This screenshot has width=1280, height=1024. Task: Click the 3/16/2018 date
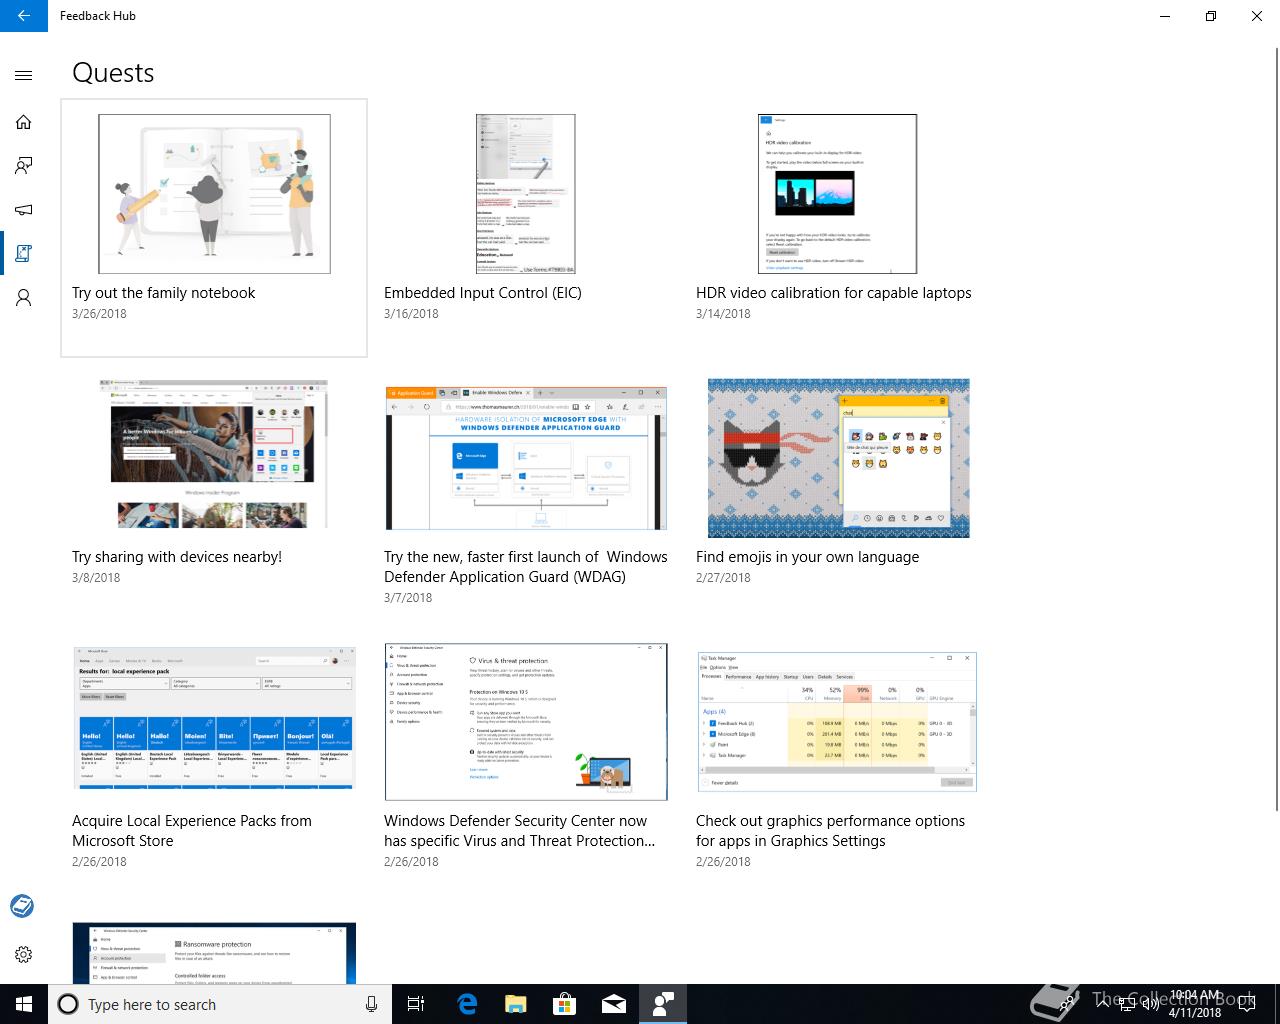[411, 314]
